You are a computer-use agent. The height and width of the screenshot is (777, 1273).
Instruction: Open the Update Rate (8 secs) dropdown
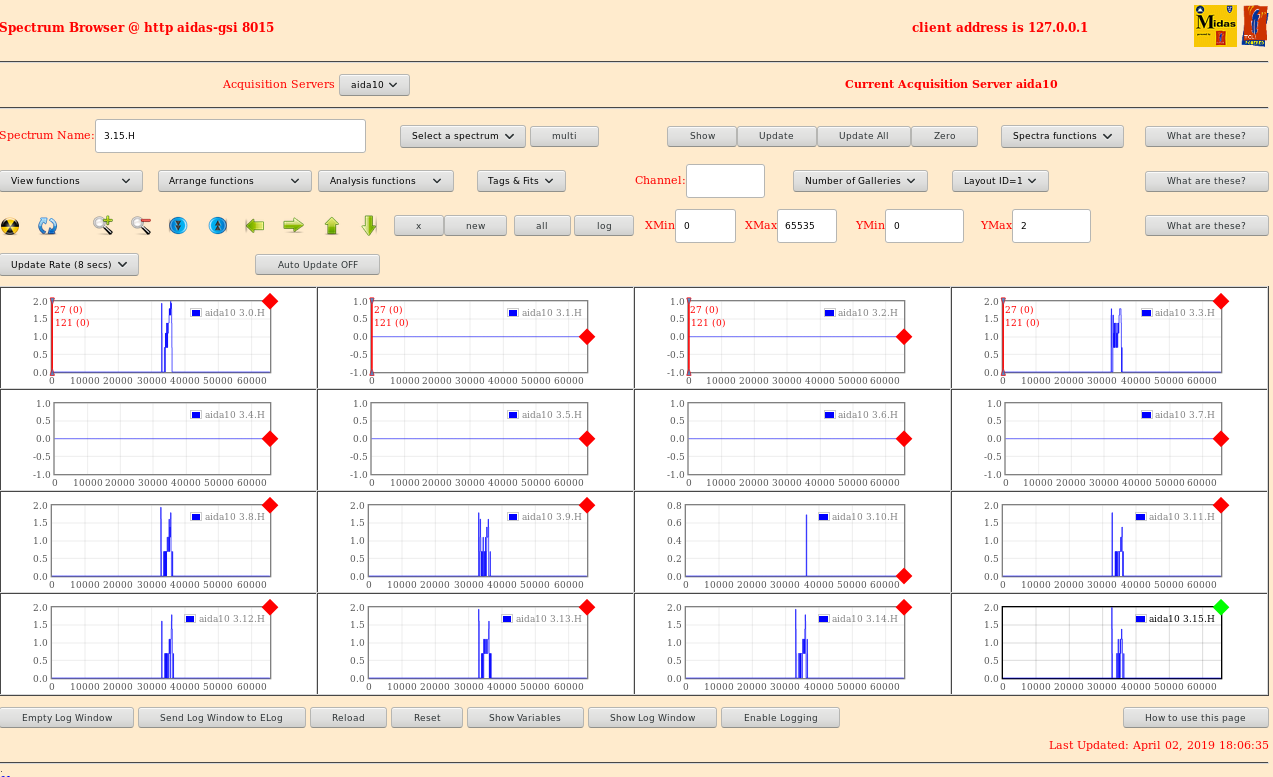coord(69,265)
